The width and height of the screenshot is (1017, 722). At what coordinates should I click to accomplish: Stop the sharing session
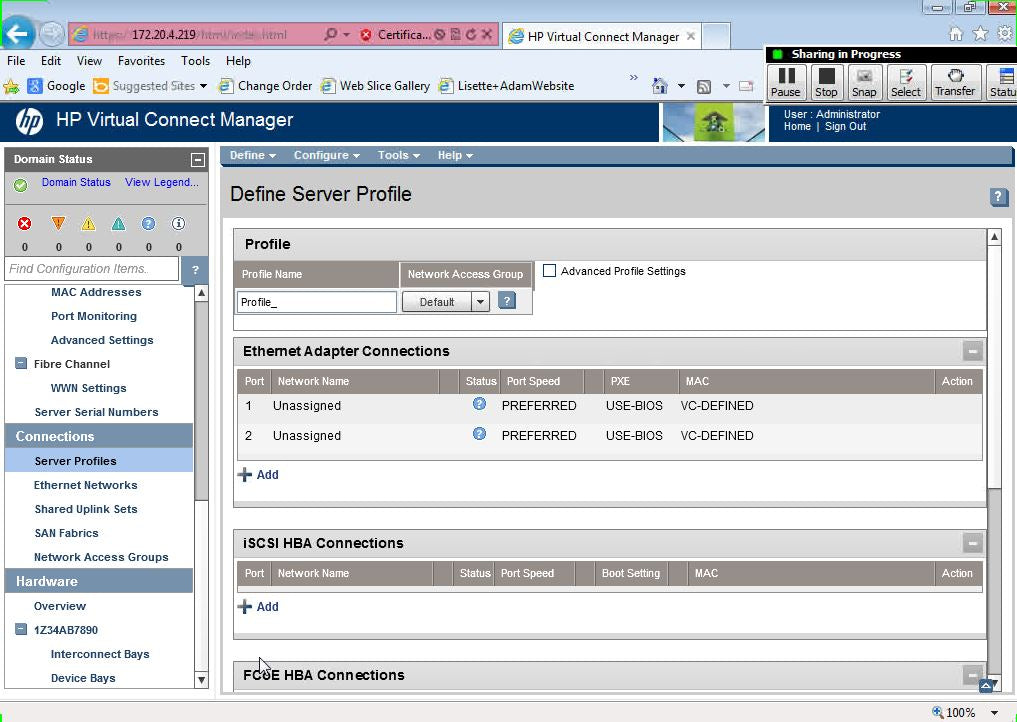coord(826,82)
